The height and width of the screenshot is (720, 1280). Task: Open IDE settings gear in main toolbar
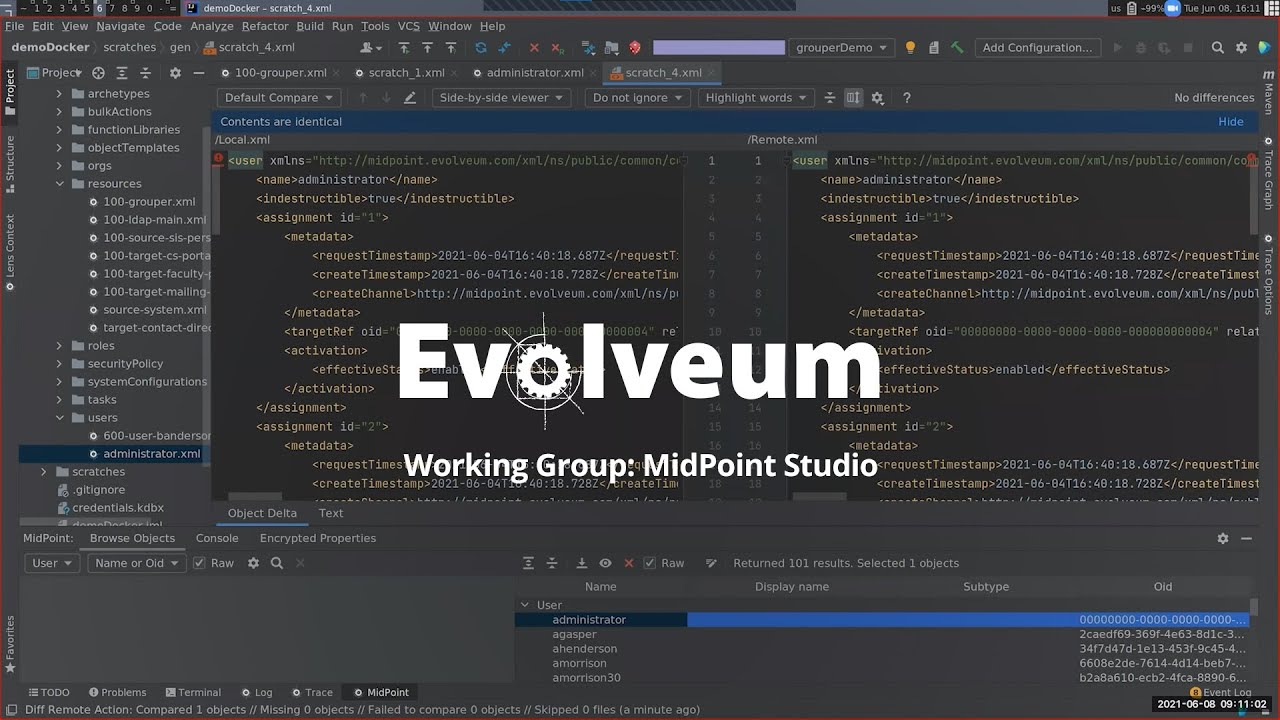[x=1241, y=47]
